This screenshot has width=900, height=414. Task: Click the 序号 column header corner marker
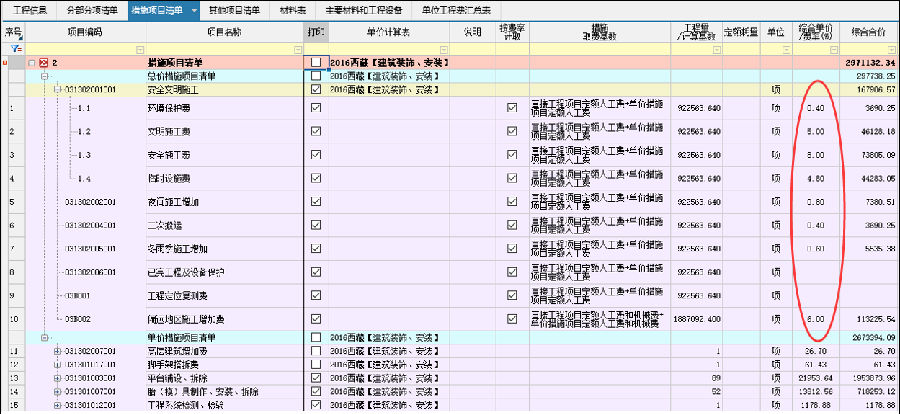(x=22, y=32)
